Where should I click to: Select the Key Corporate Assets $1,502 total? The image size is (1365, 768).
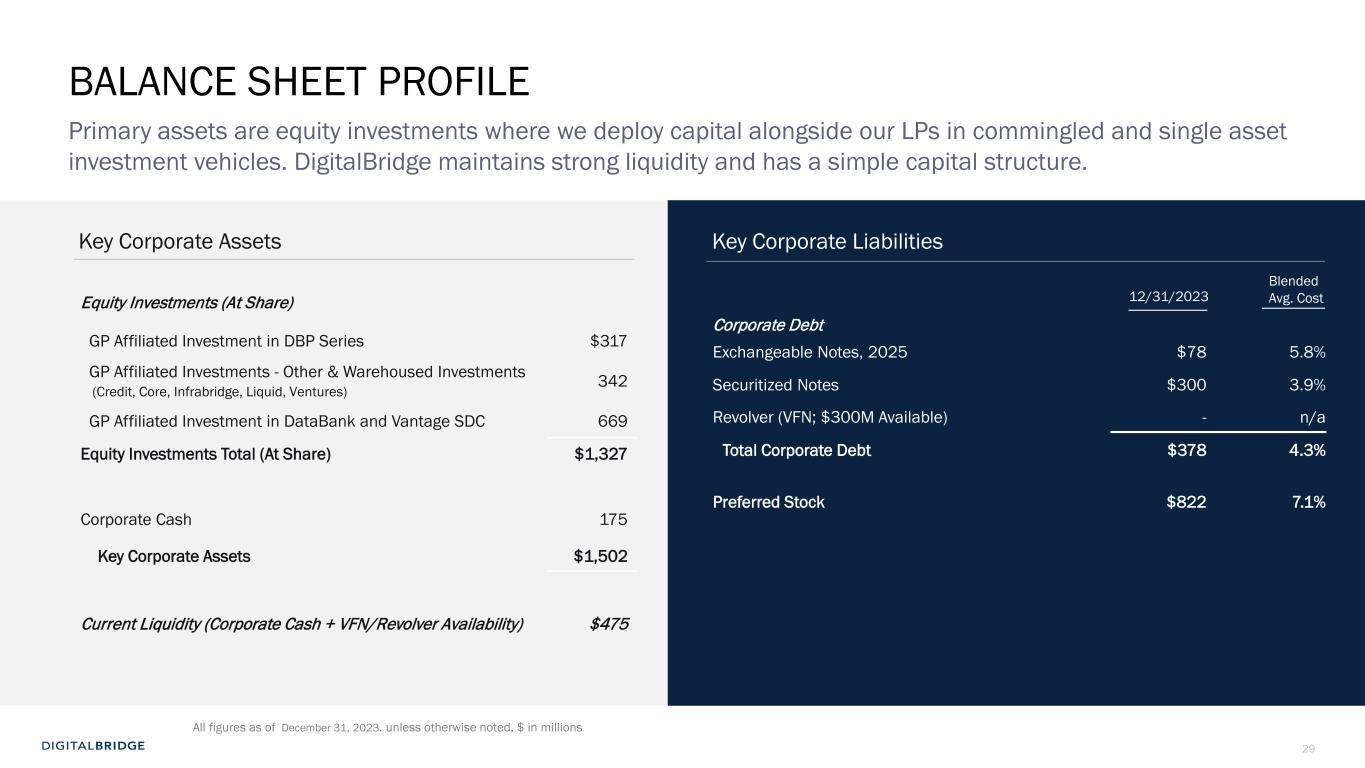tap(600, 556)
